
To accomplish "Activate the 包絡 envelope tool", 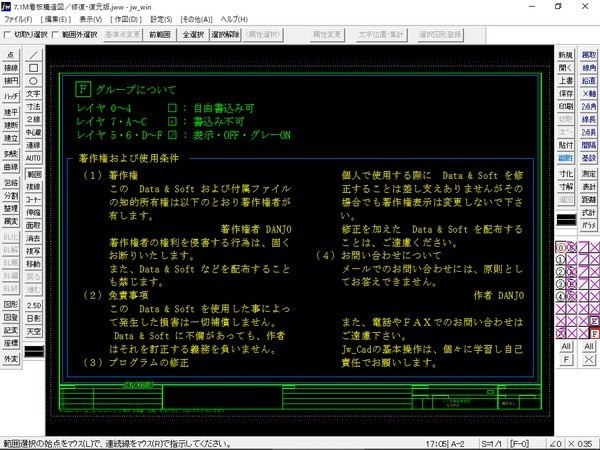I will [11, 183].
